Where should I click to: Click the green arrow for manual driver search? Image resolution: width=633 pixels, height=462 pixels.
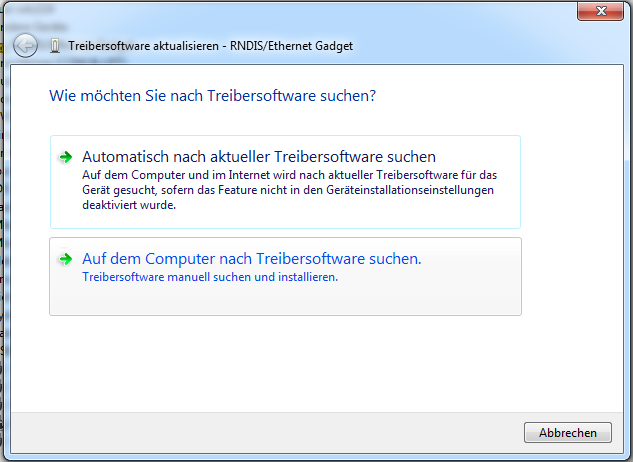coord(66,259)
